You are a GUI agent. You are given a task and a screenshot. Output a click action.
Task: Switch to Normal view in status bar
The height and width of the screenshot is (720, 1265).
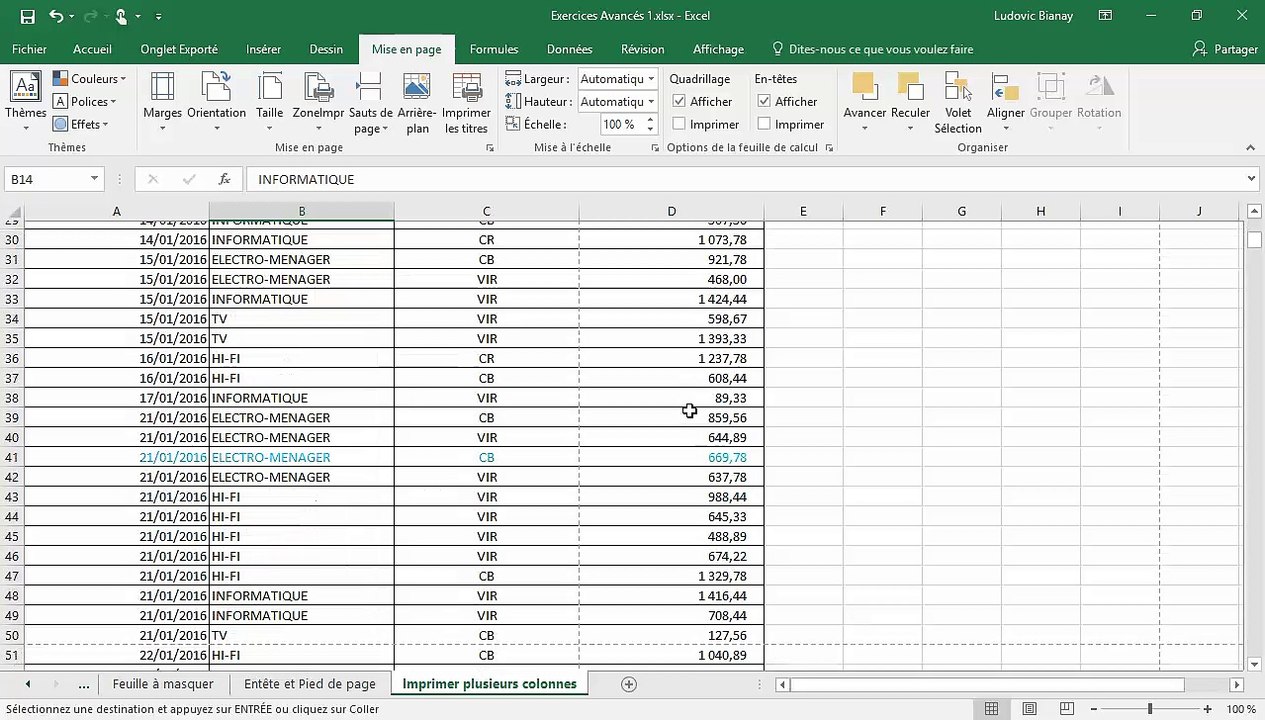tap(991, 709)
